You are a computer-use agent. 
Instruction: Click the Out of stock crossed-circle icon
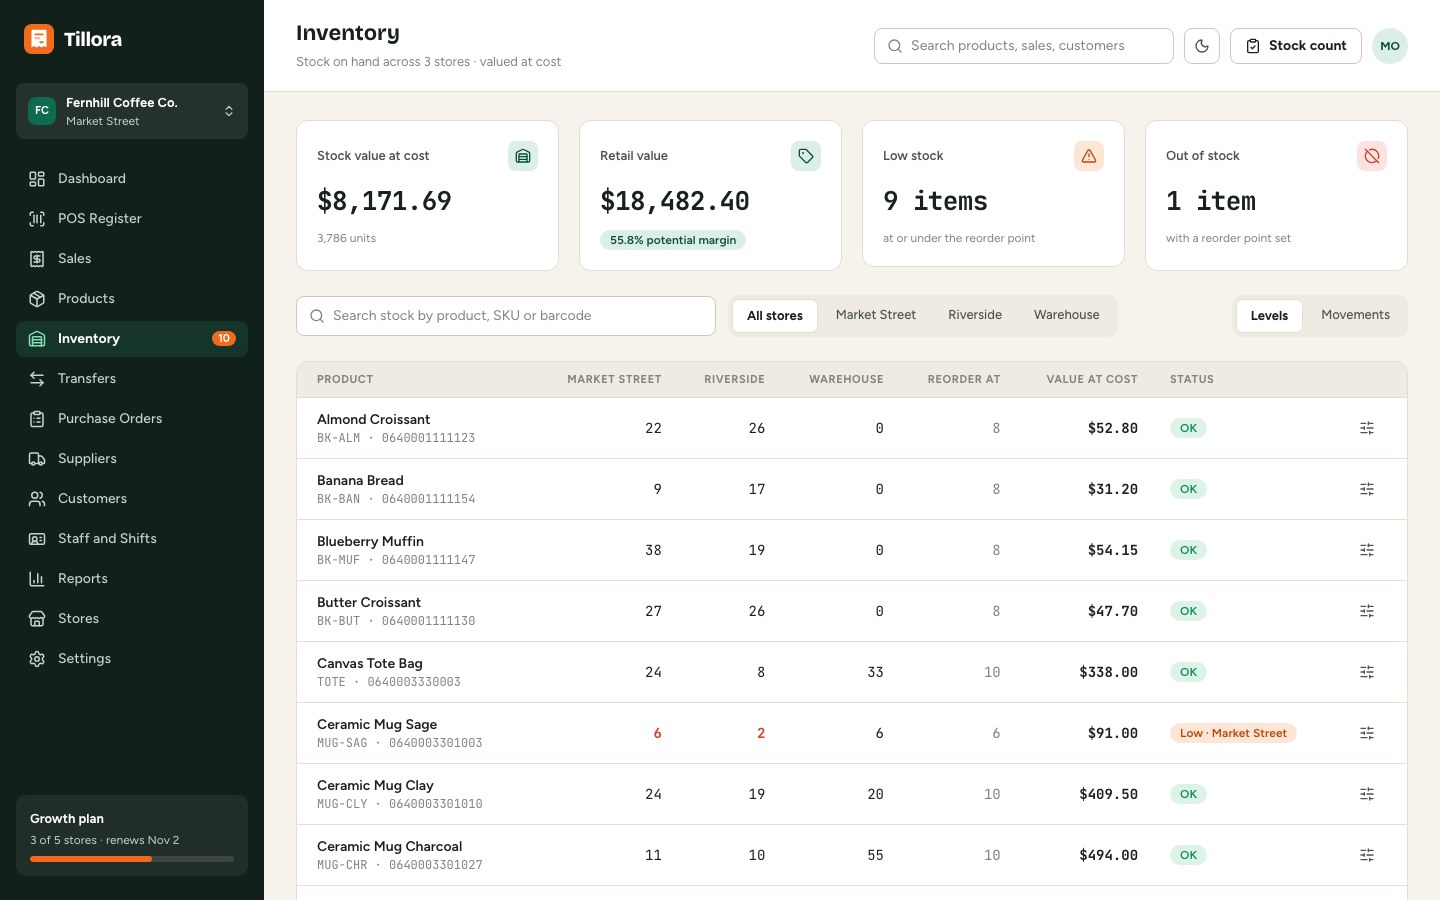point(1372,156)
